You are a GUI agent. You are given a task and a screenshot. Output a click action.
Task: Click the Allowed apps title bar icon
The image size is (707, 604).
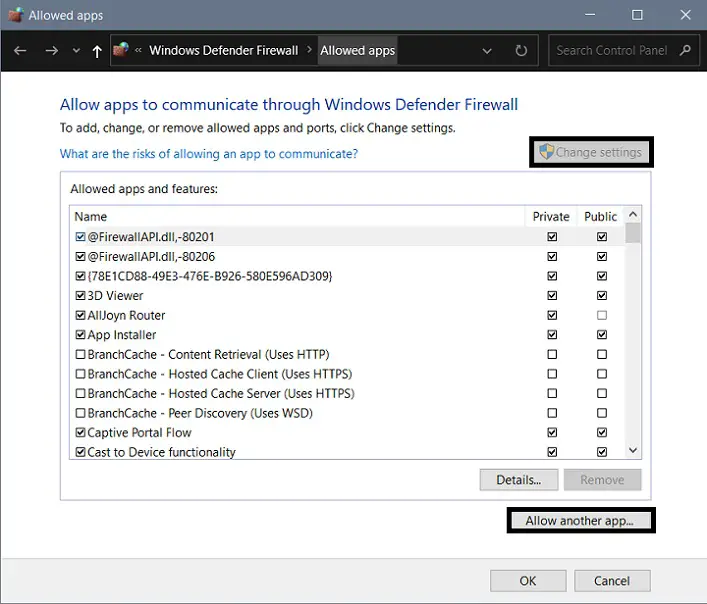16,15
